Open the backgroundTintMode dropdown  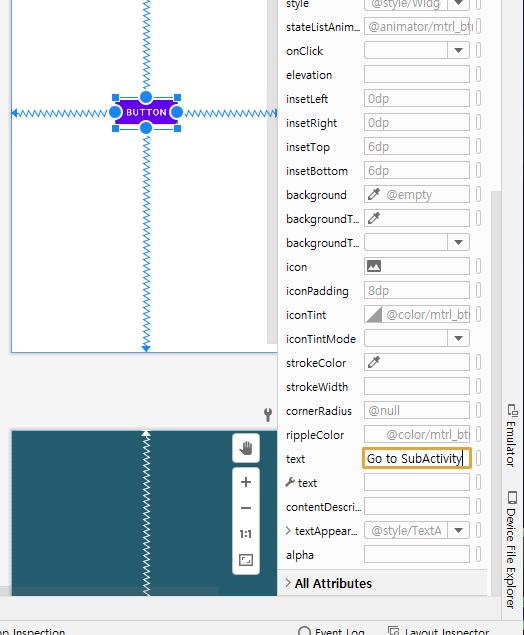458,243
